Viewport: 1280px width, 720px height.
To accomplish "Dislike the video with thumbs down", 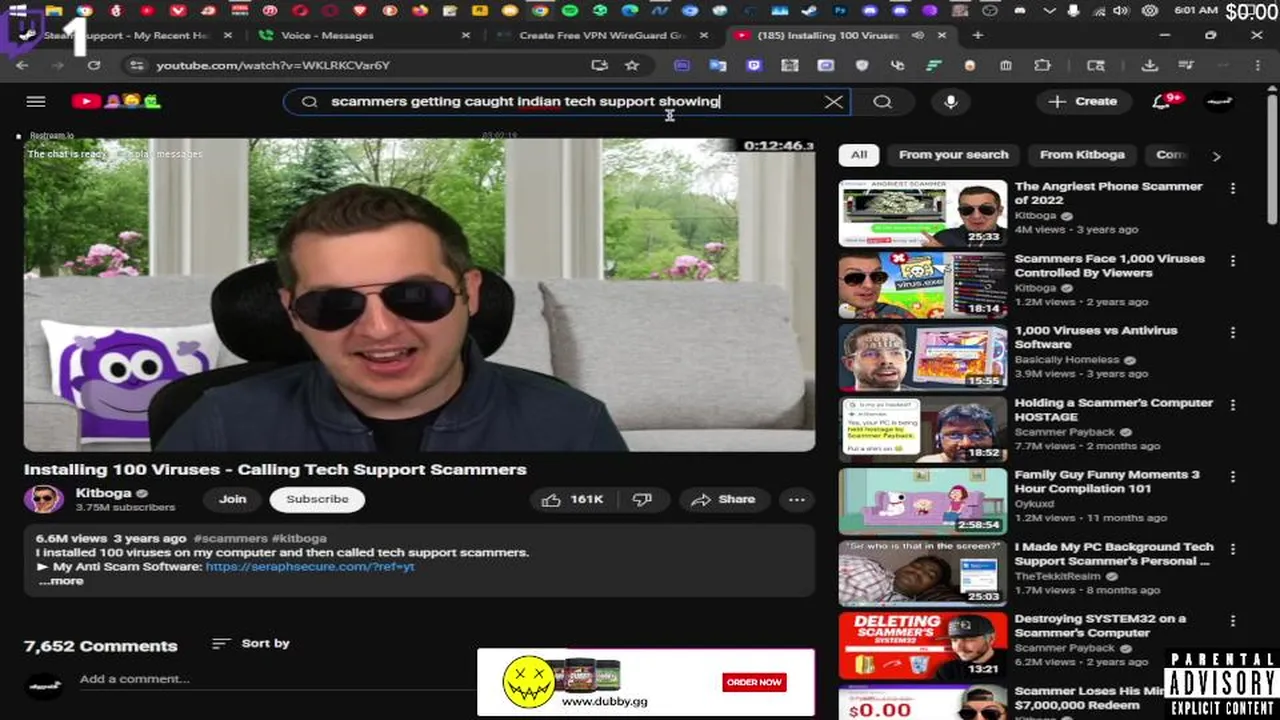I will [x=642, y=499].
